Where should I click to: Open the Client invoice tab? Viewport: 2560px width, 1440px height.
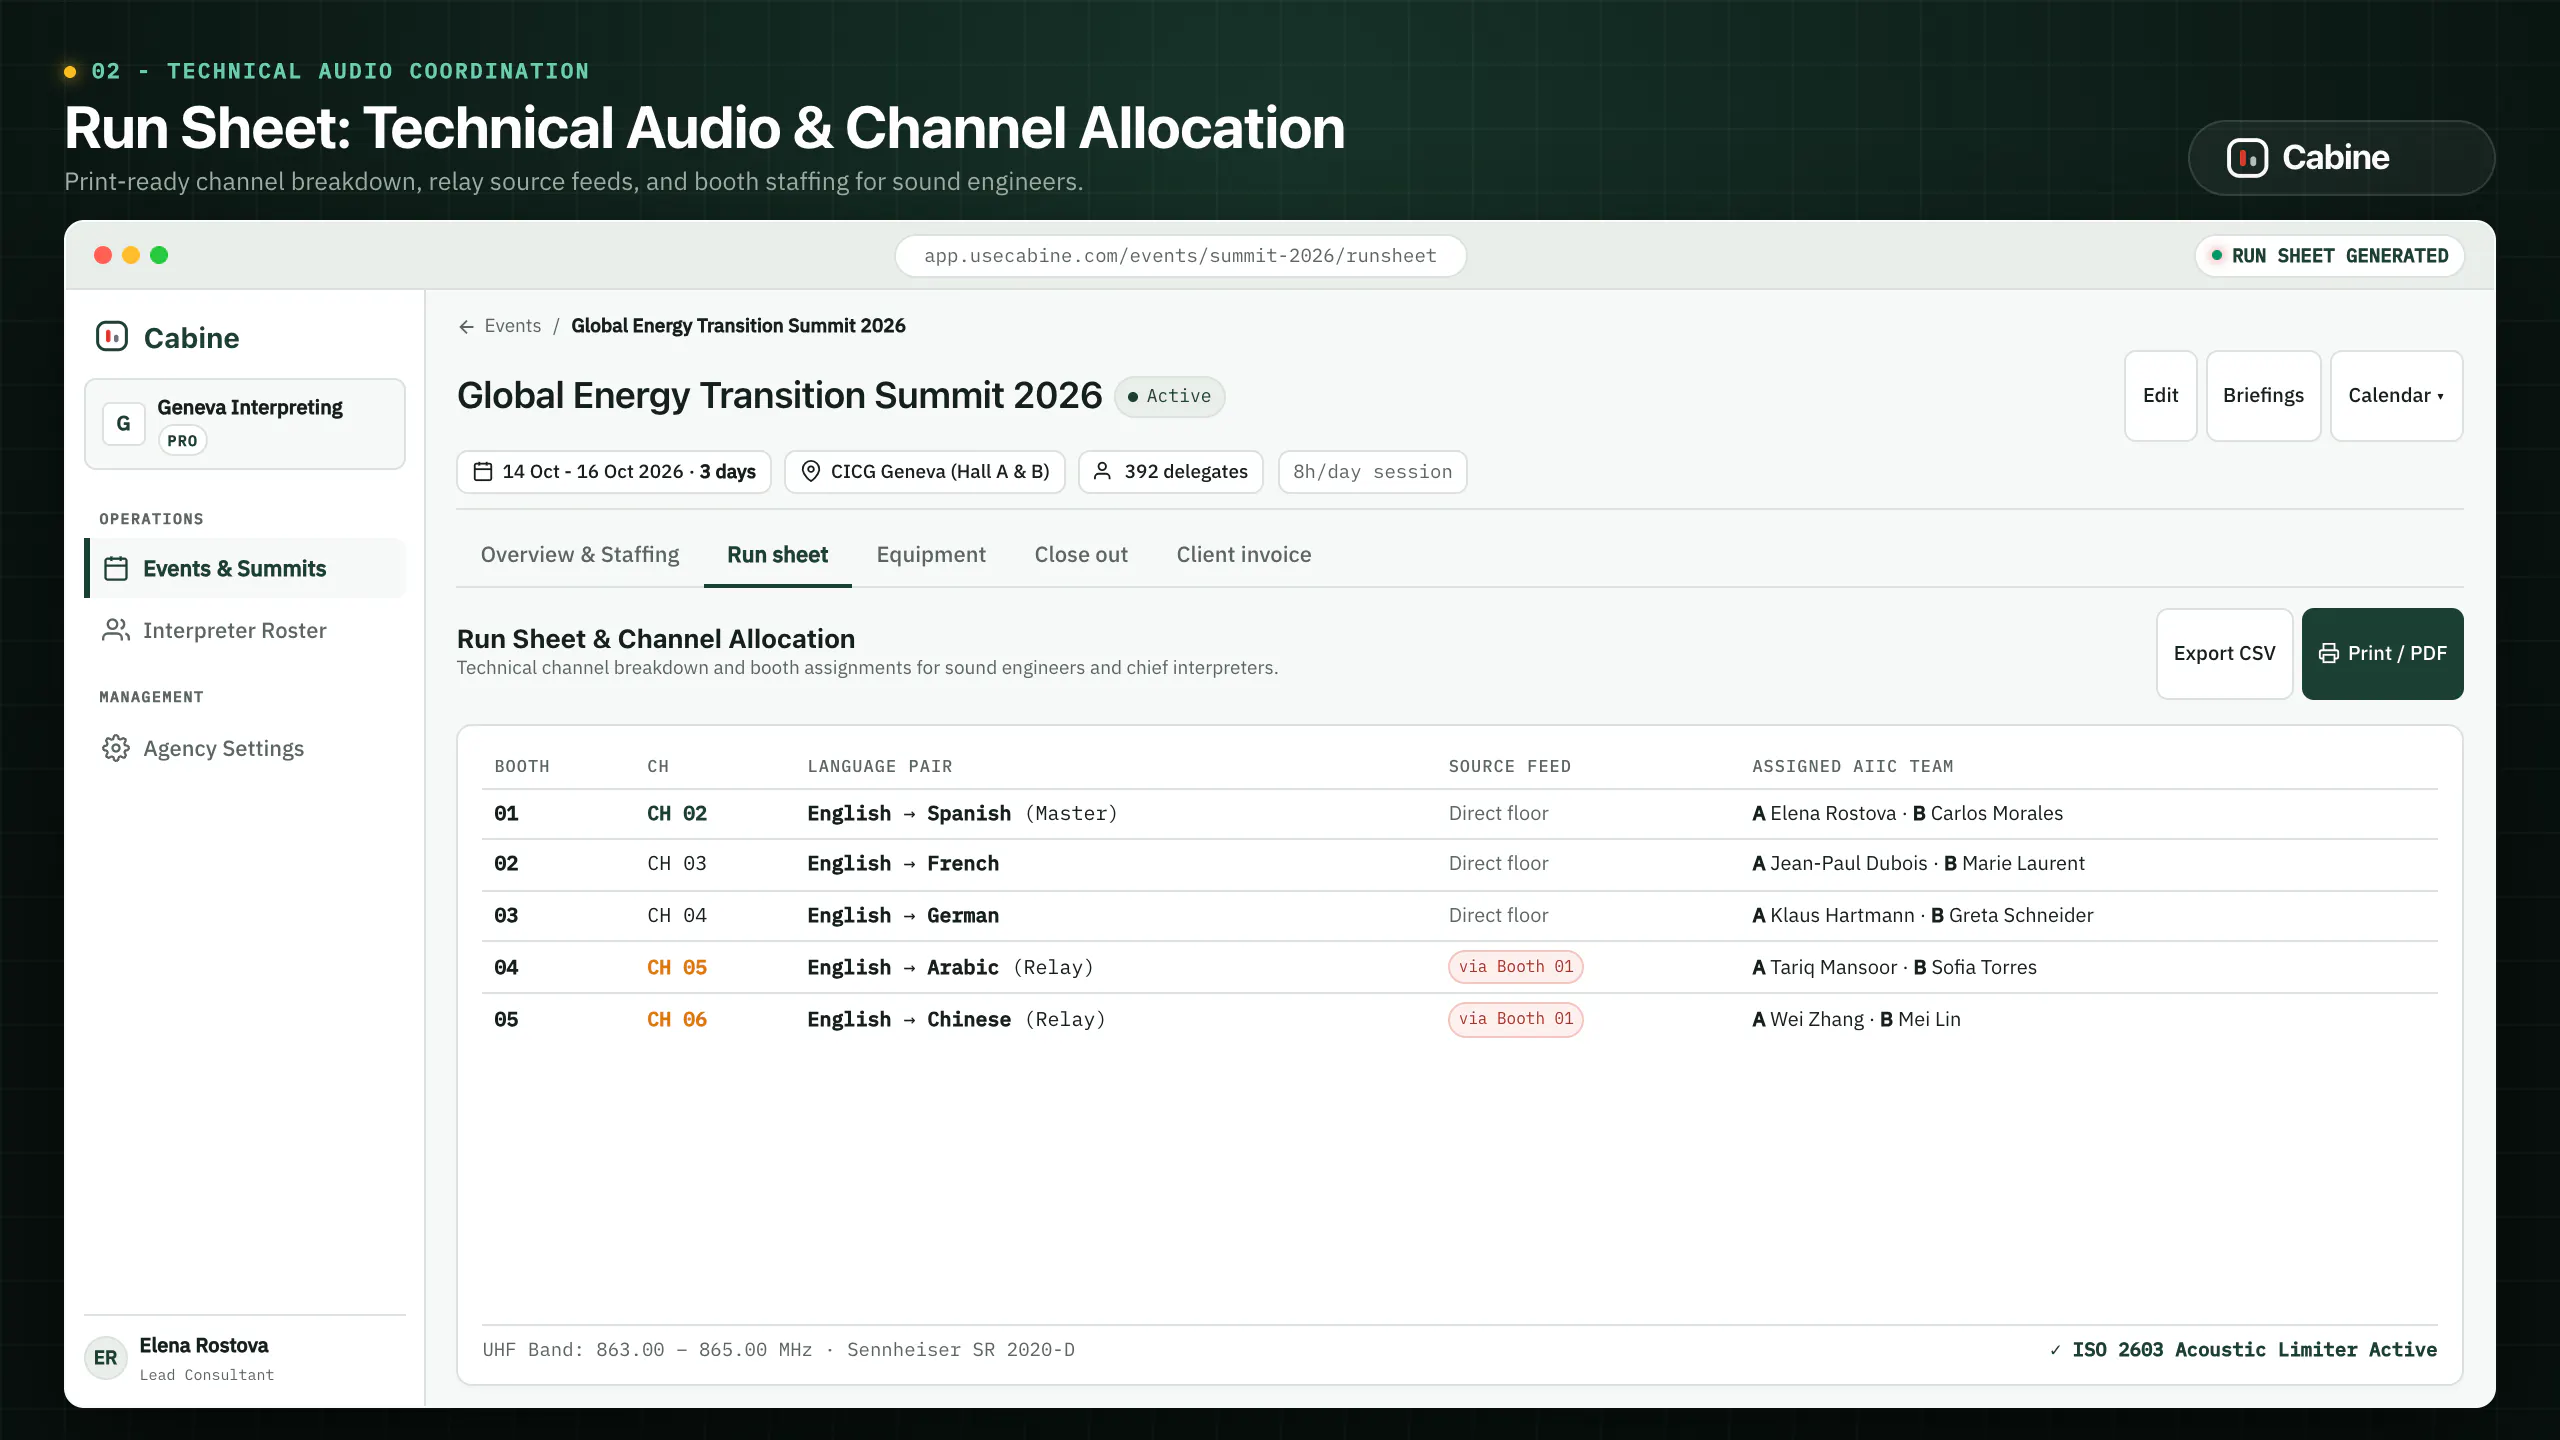coord(1244,555)
